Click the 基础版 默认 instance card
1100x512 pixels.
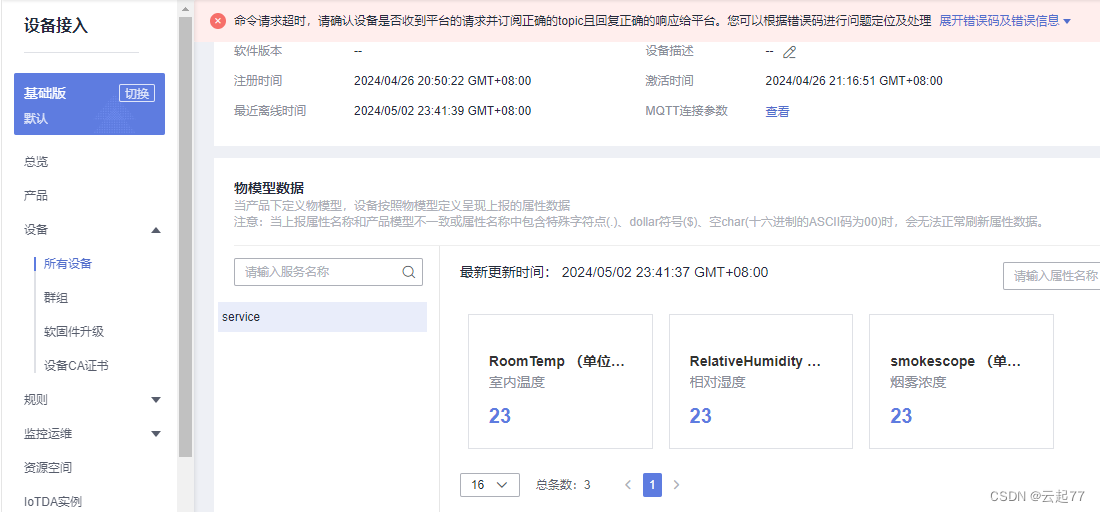89,104
